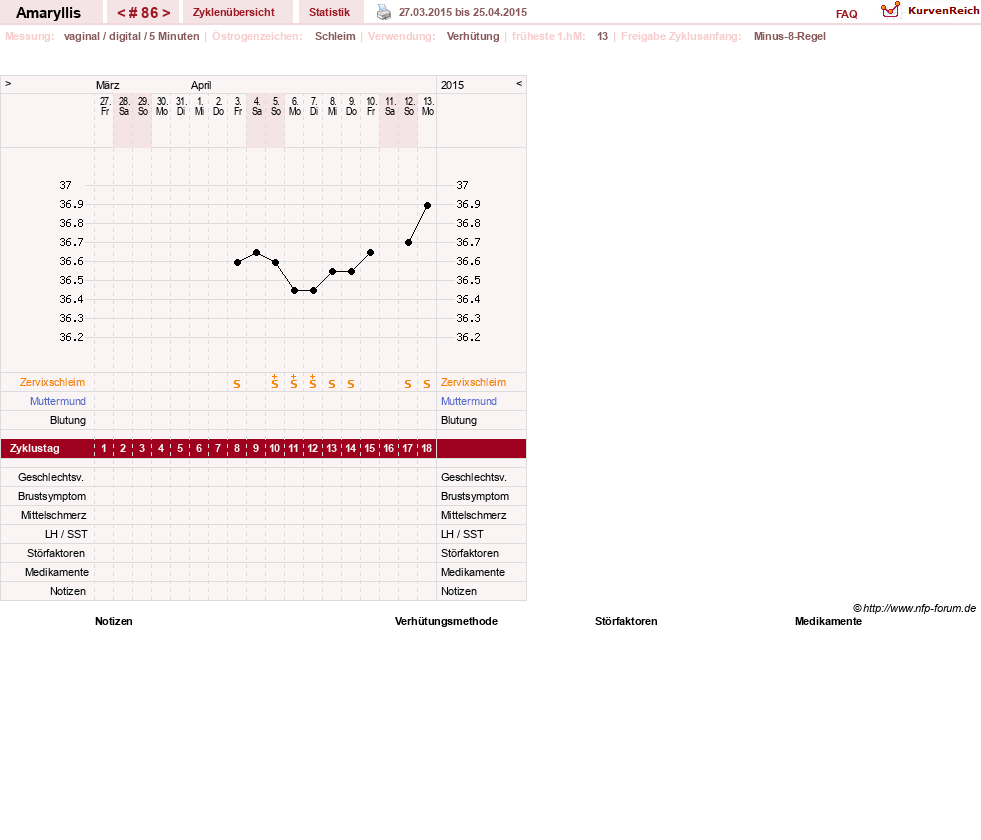Screen dimensions: 981x840
Task: Click the left Muttermund row label
Action: click(58, 402)
